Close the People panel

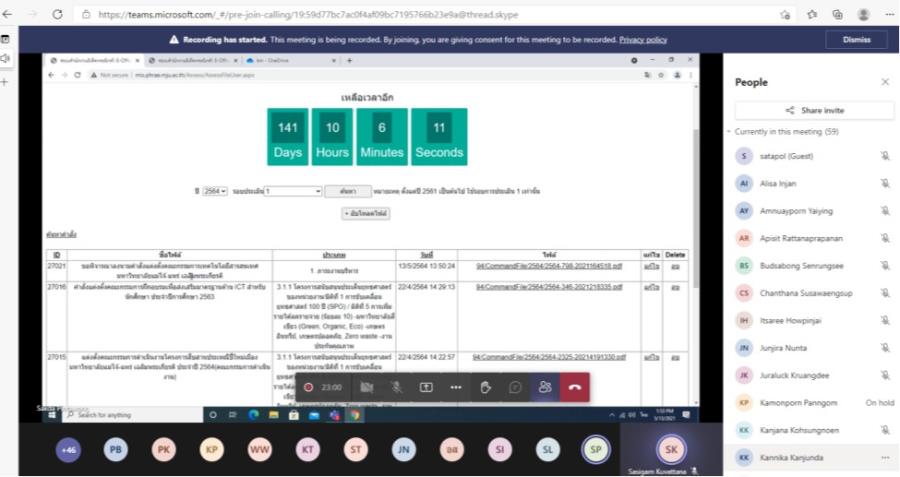pyautogui.click(x=884, y=82)
